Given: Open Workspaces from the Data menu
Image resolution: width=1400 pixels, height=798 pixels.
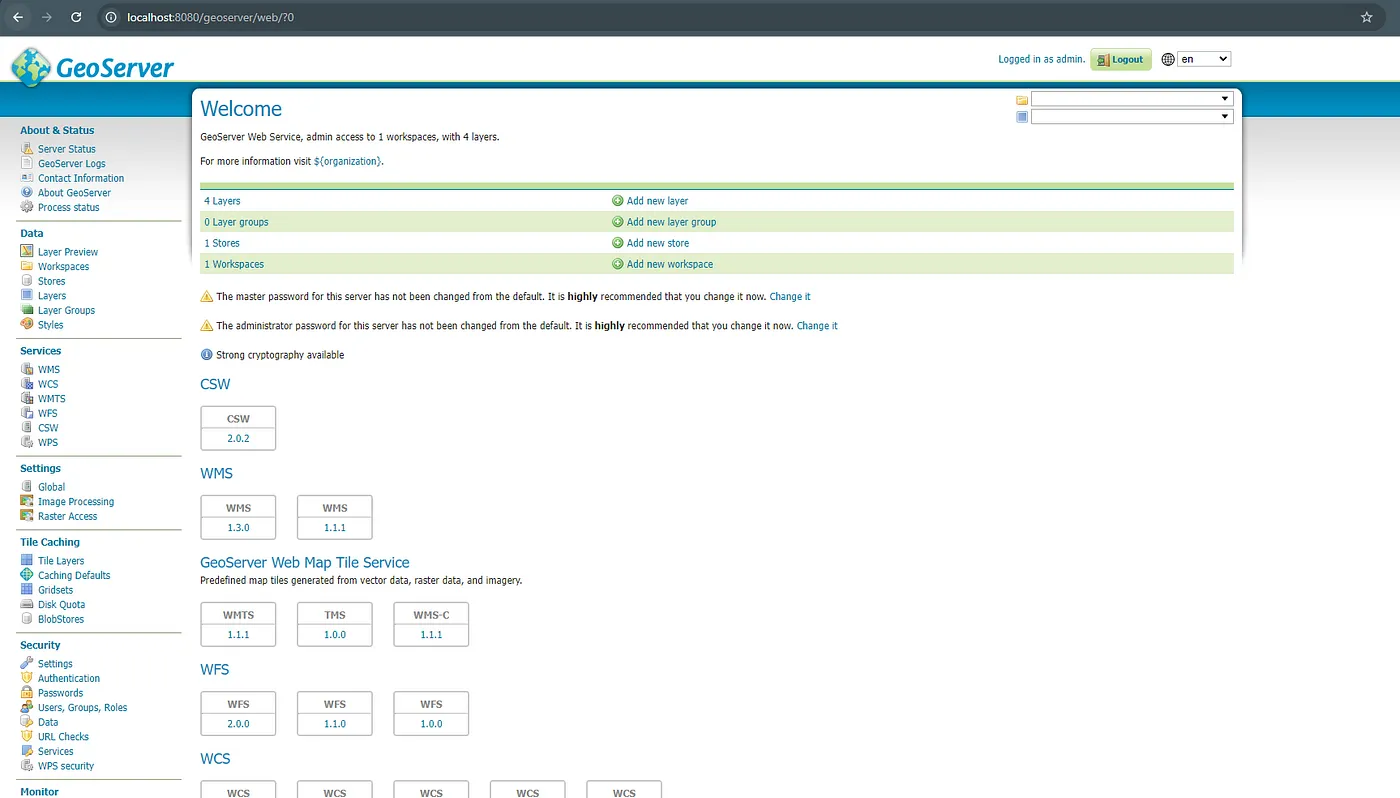Looking at the screenshot, I should [x=63, y=267].
